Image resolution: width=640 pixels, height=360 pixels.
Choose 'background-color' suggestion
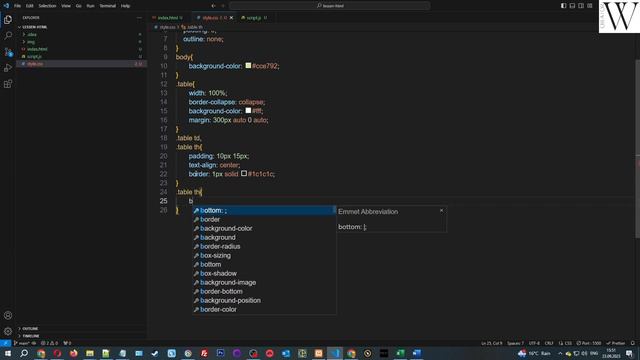click(x=264, y=229)
